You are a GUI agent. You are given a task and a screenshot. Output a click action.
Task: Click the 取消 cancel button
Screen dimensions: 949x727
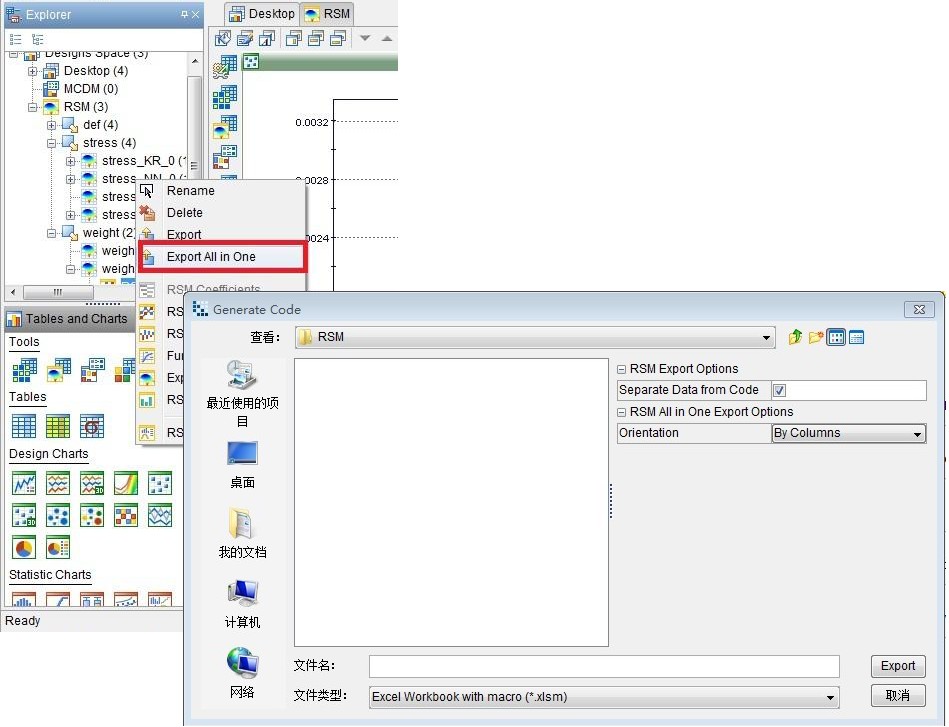pos(898,695)
